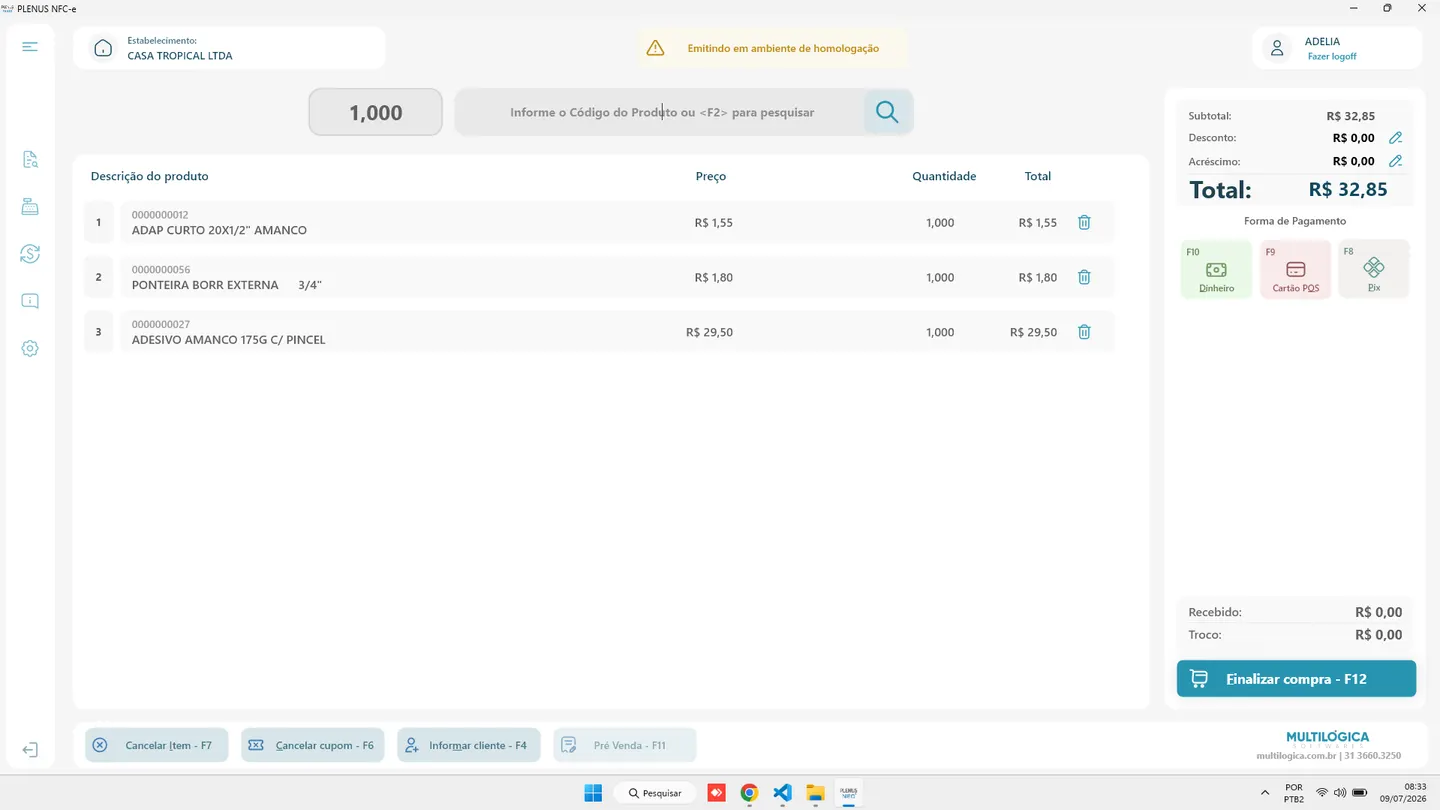
Task: Open the hamburger menu in the sidebar
Action: point(30,47)
